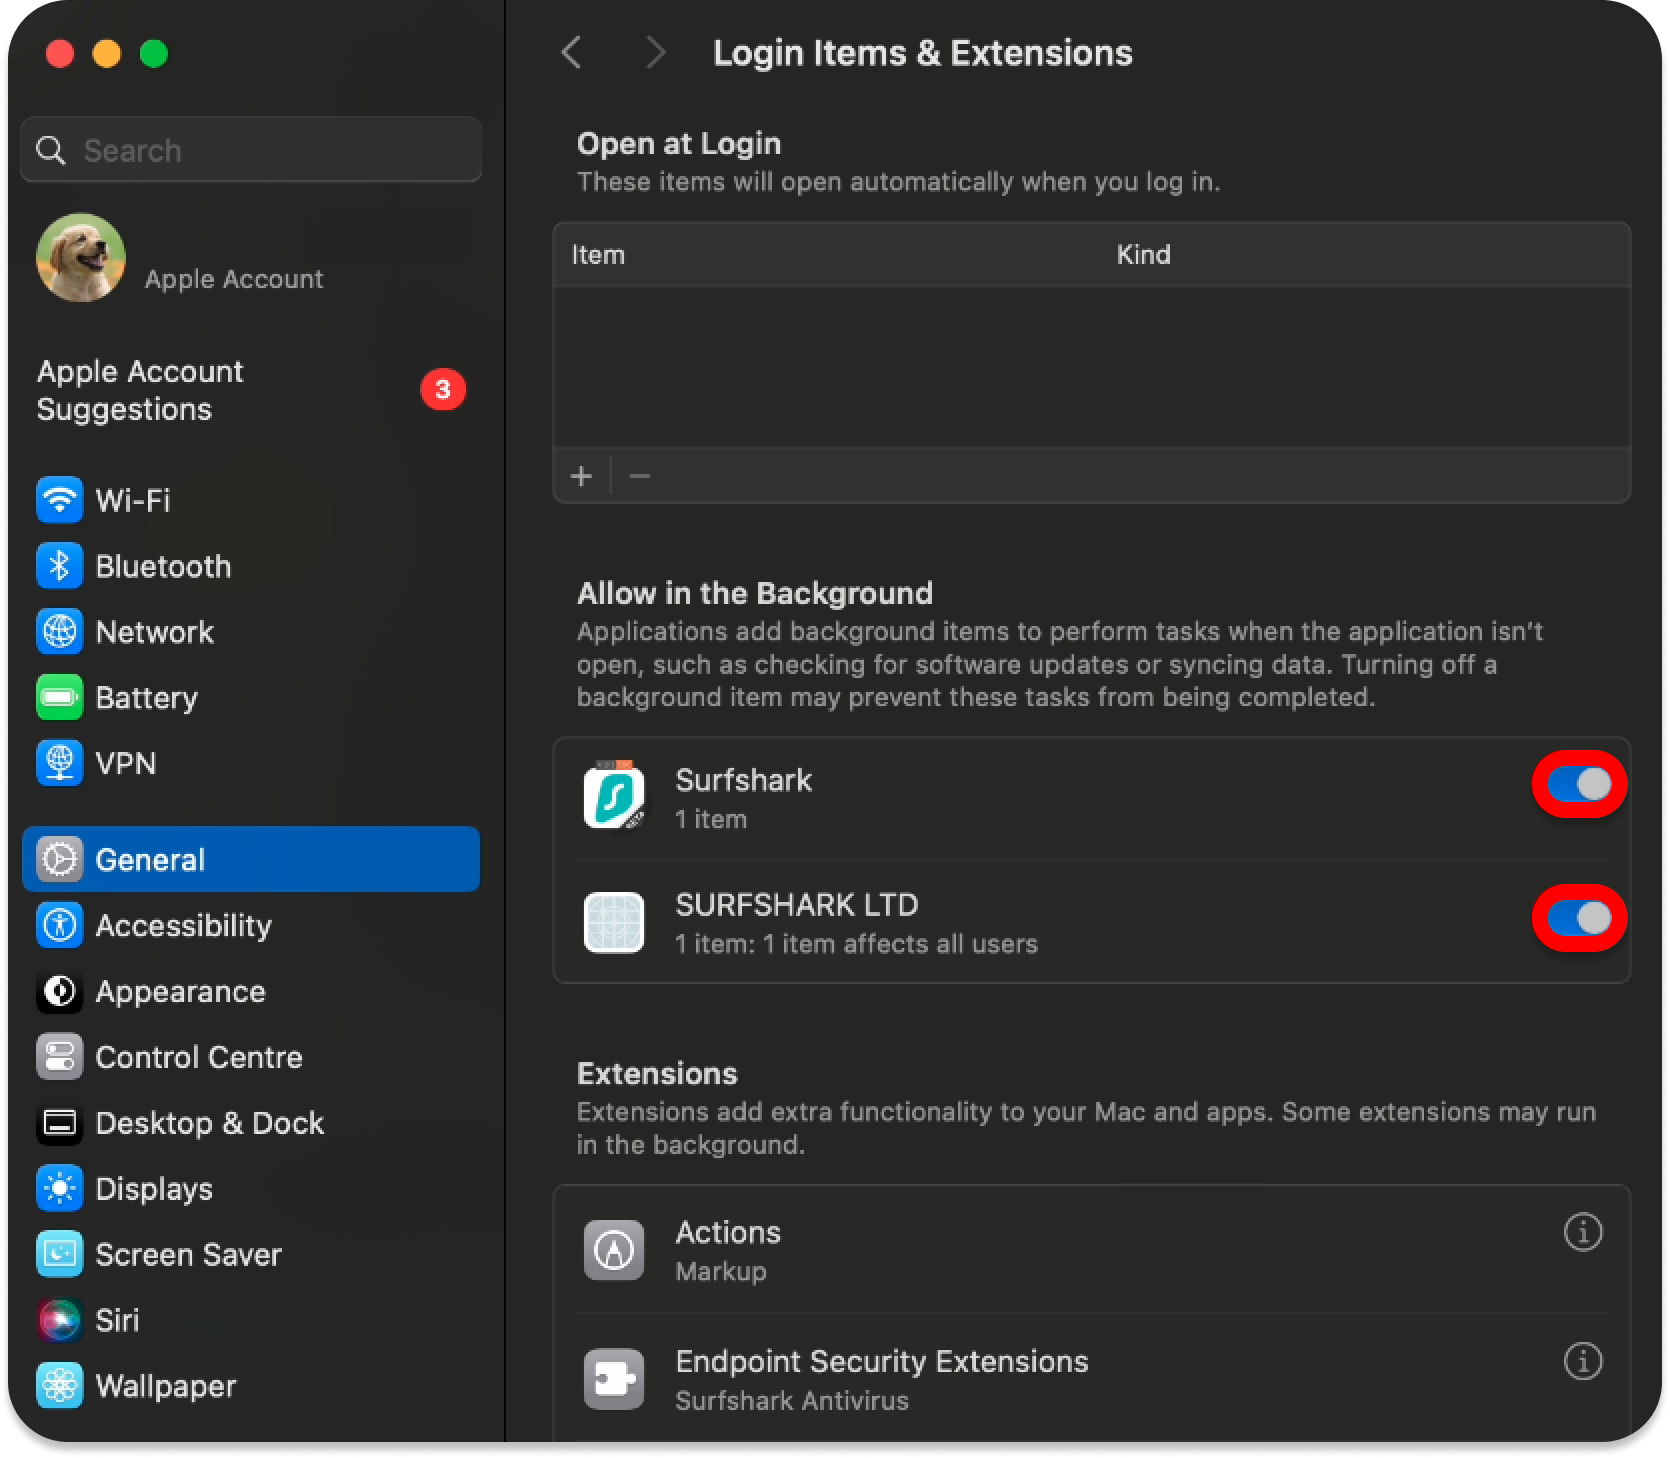Click the Apple Account profile picture
This screenshot has height=1458, width=1670.
point(81,258)
